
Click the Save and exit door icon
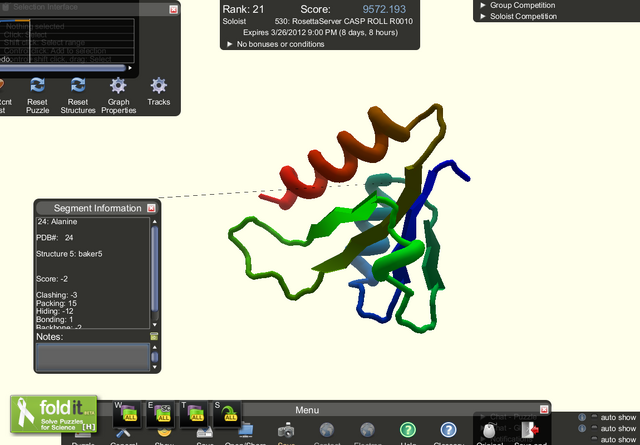pyautogui.click(x=530, y=430)
